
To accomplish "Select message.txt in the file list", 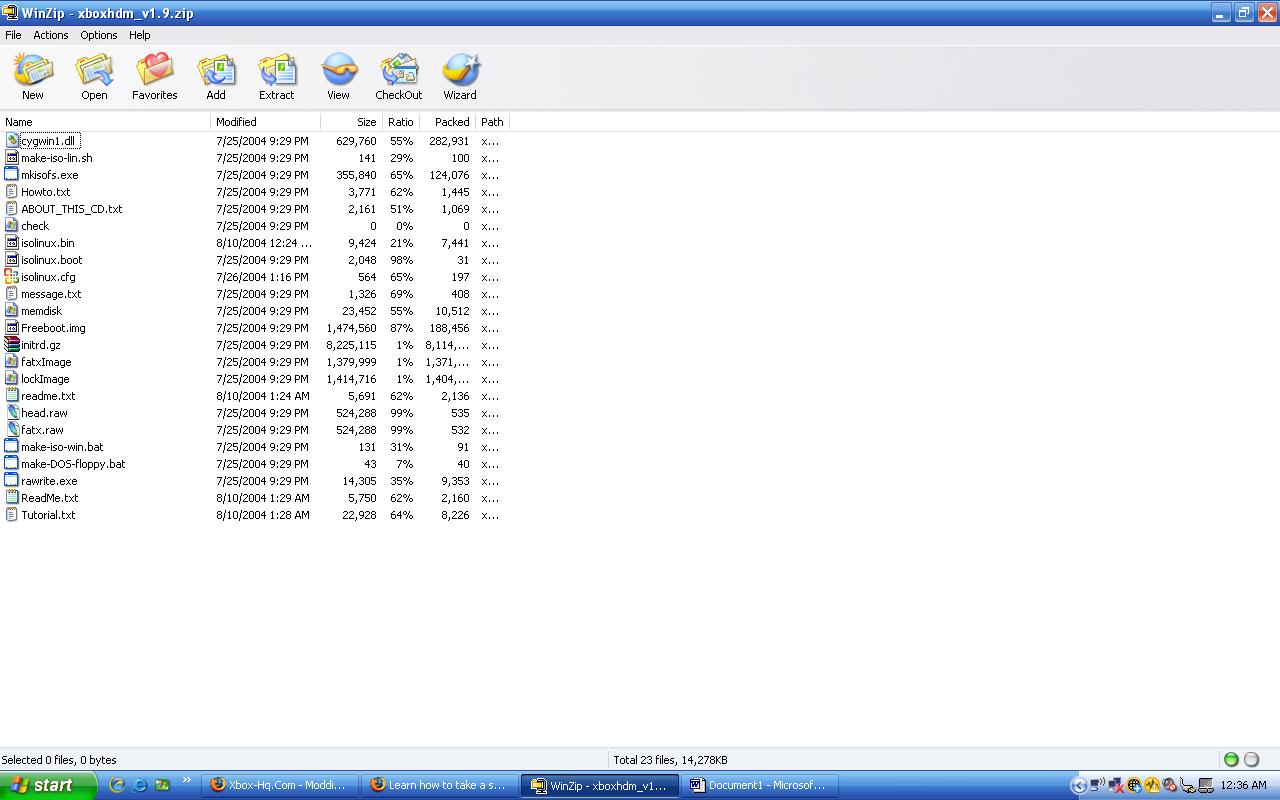I will 51,294.
